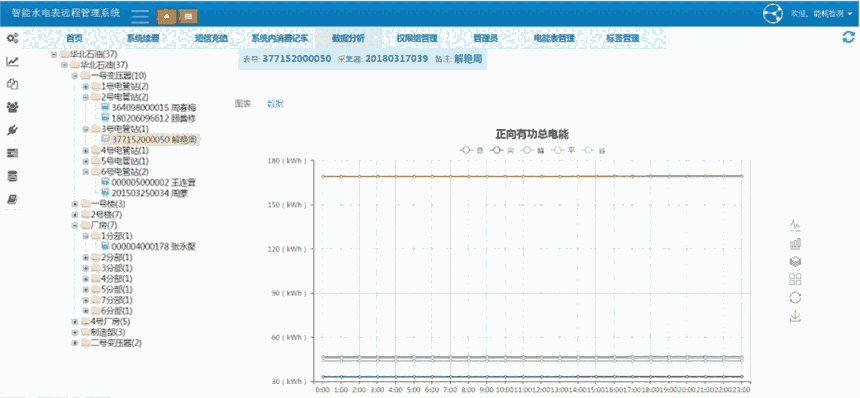Click the 图表 link above the chart
The width and height of the screenshot is (860, 398).
pos(243,104)
